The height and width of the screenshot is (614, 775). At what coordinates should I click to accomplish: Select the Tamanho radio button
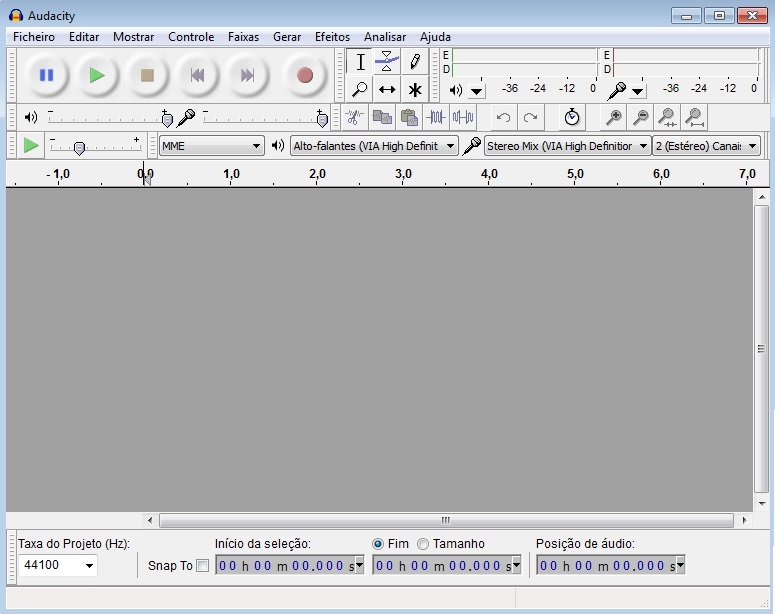(x=423, y=544)
